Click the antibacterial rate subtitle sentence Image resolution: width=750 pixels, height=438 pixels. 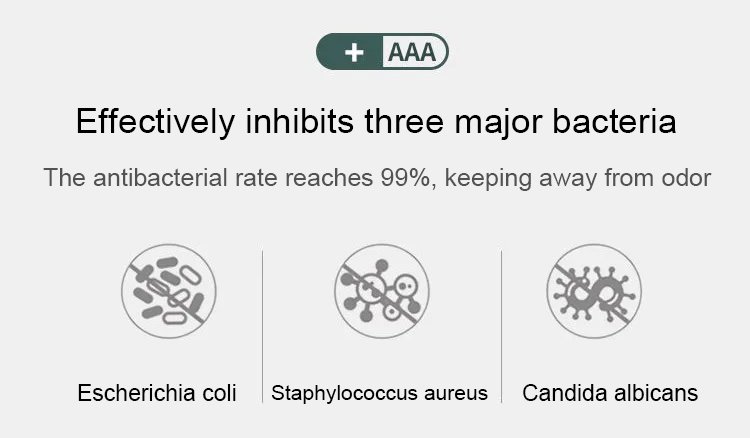(x=377, y=179)
